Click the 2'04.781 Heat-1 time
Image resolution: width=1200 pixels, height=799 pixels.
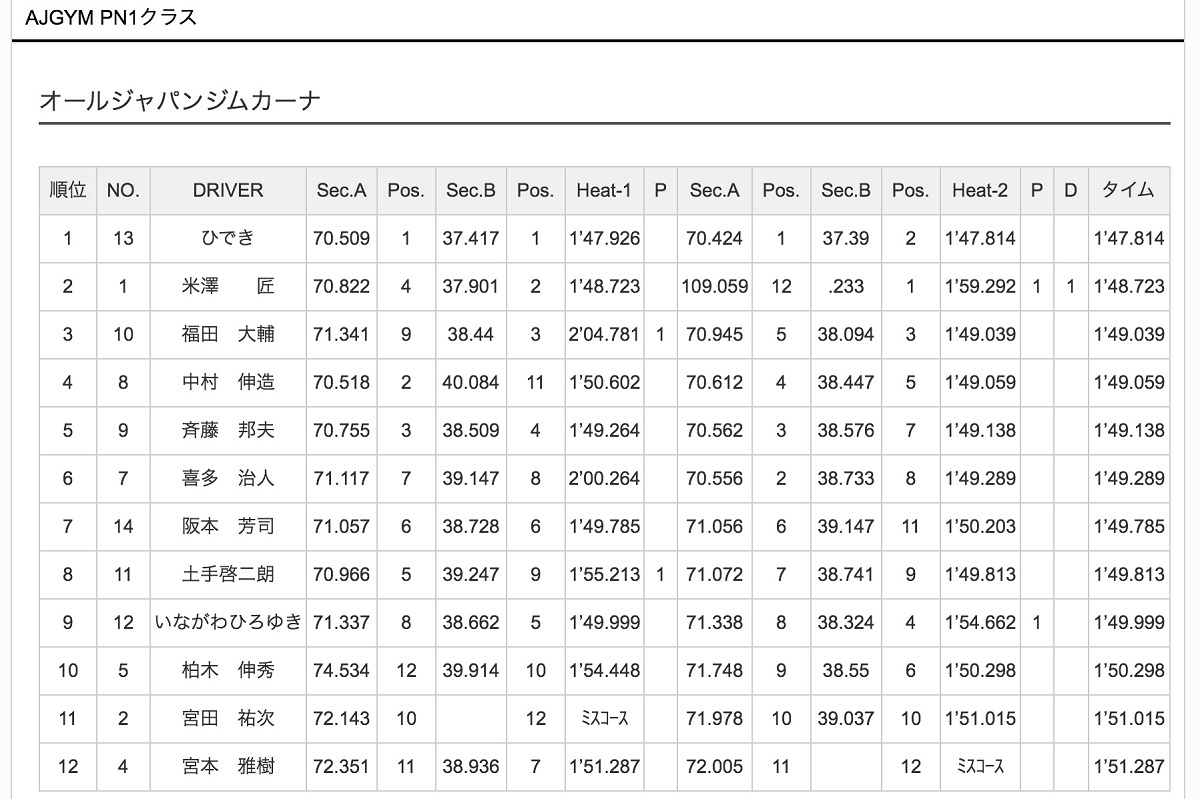[x=604, y=334]
